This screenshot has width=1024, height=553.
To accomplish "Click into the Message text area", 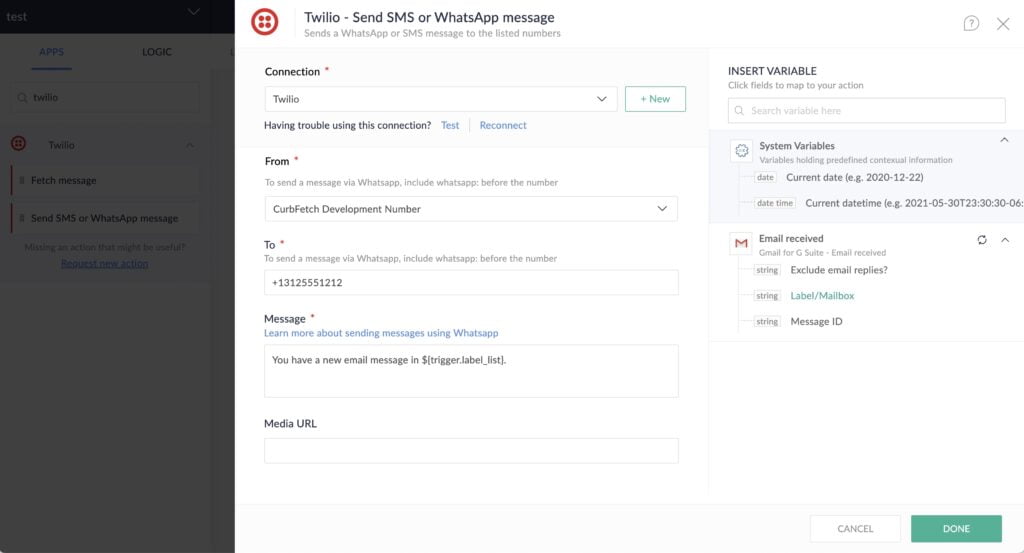I will (x=471, y=371).
